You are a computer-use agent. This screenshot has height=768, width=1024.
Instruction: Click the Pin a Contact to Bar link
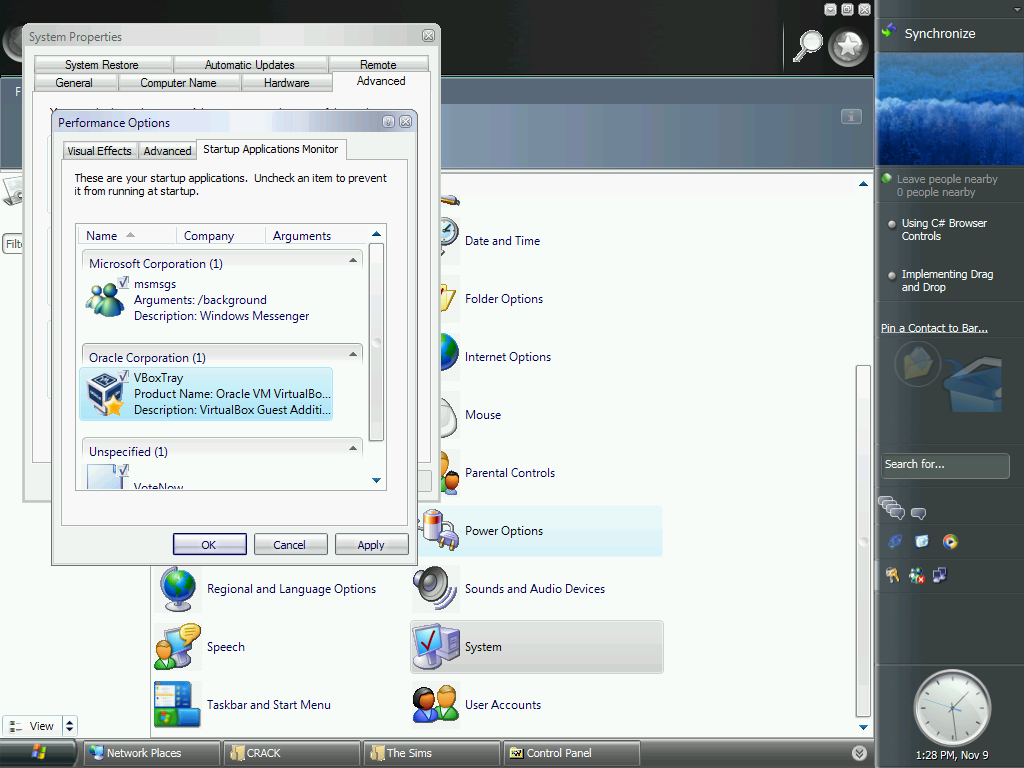point(934,328)
